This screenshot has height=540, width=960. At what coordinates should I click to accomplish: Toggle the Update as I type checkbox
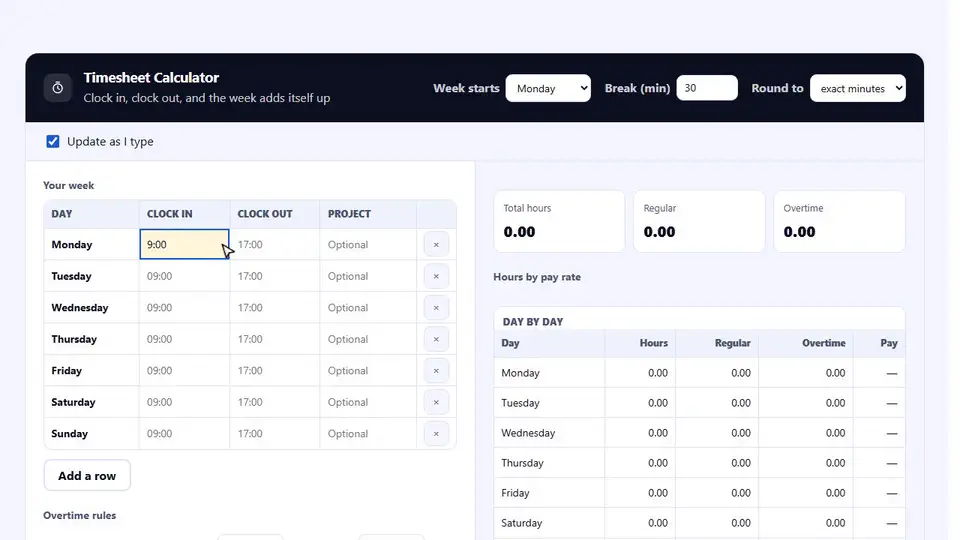pyautogui.click(x=53, y=141)
